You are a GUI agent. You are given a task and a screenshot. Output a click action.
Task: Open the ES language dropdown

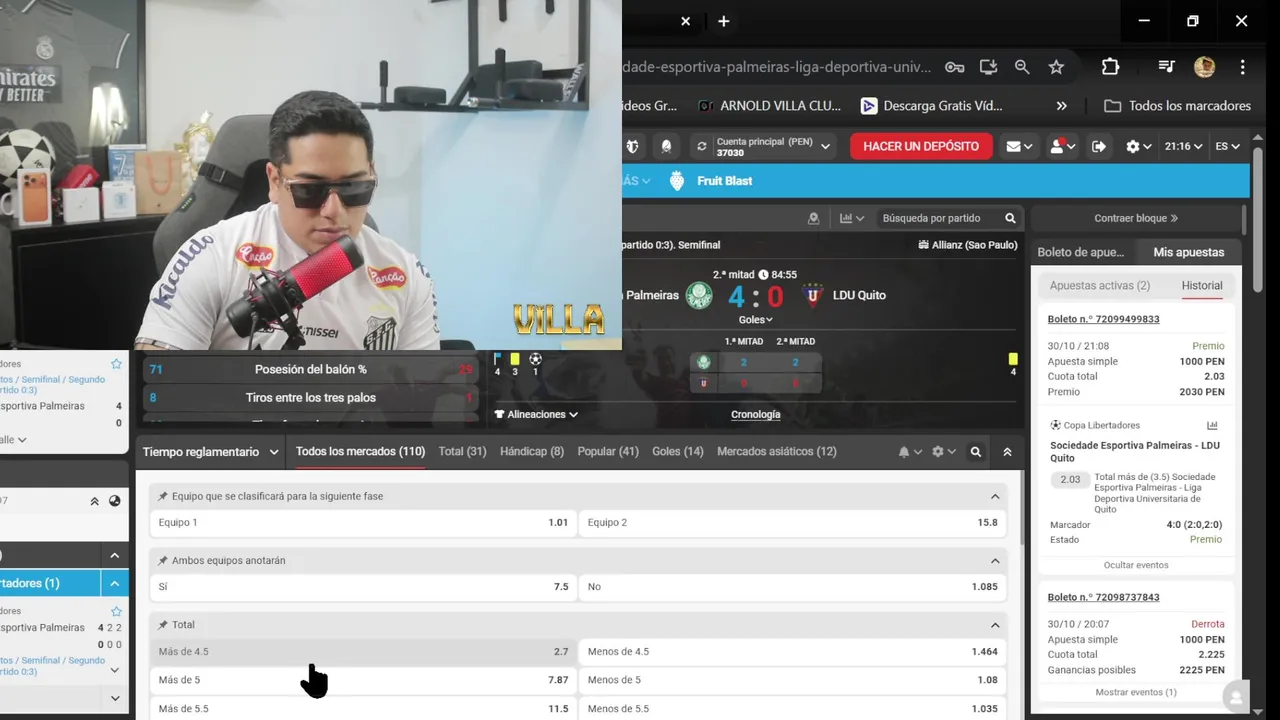[x=1227, y=146]
